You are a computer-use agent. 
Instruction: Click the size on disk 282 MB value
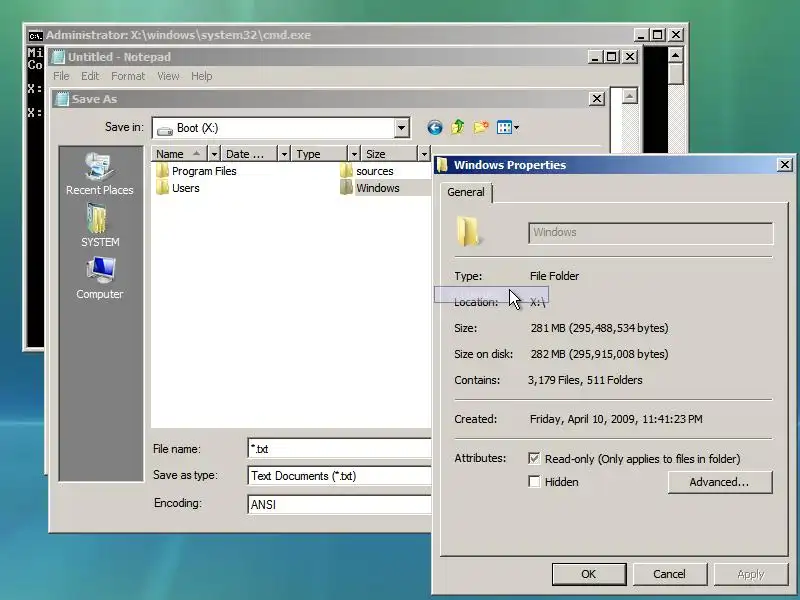click(x=599, y=354)
